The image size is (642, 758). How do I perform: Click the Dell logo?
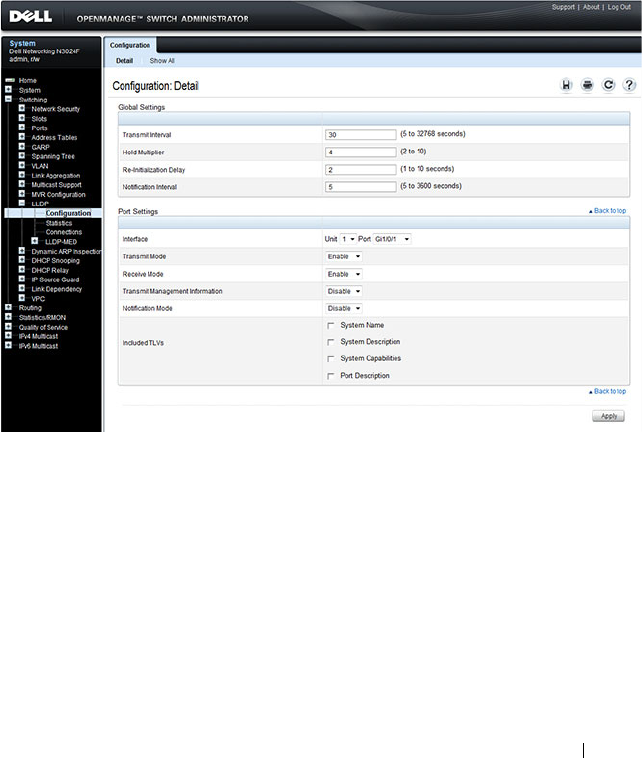(30, 16)
